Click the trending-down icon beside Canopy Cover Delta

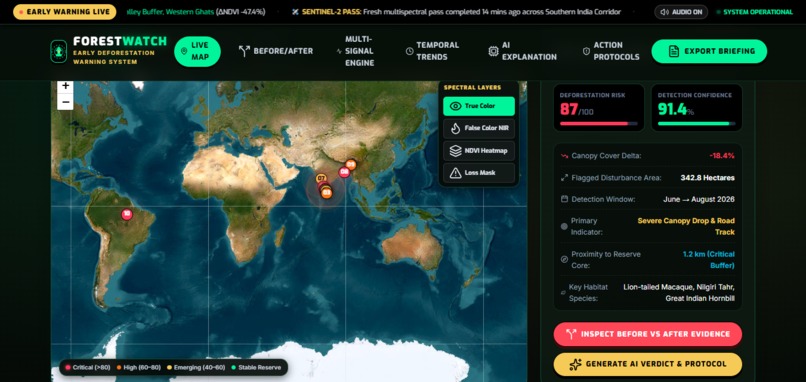(x=564, y=156)
